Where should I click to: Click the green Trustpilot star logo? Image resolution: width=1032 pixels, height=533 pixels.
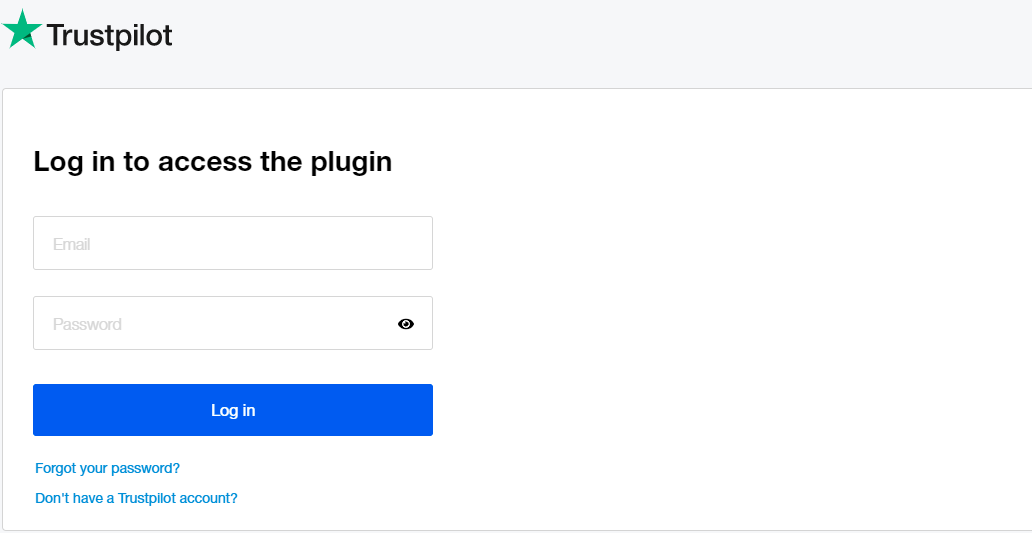22,31
